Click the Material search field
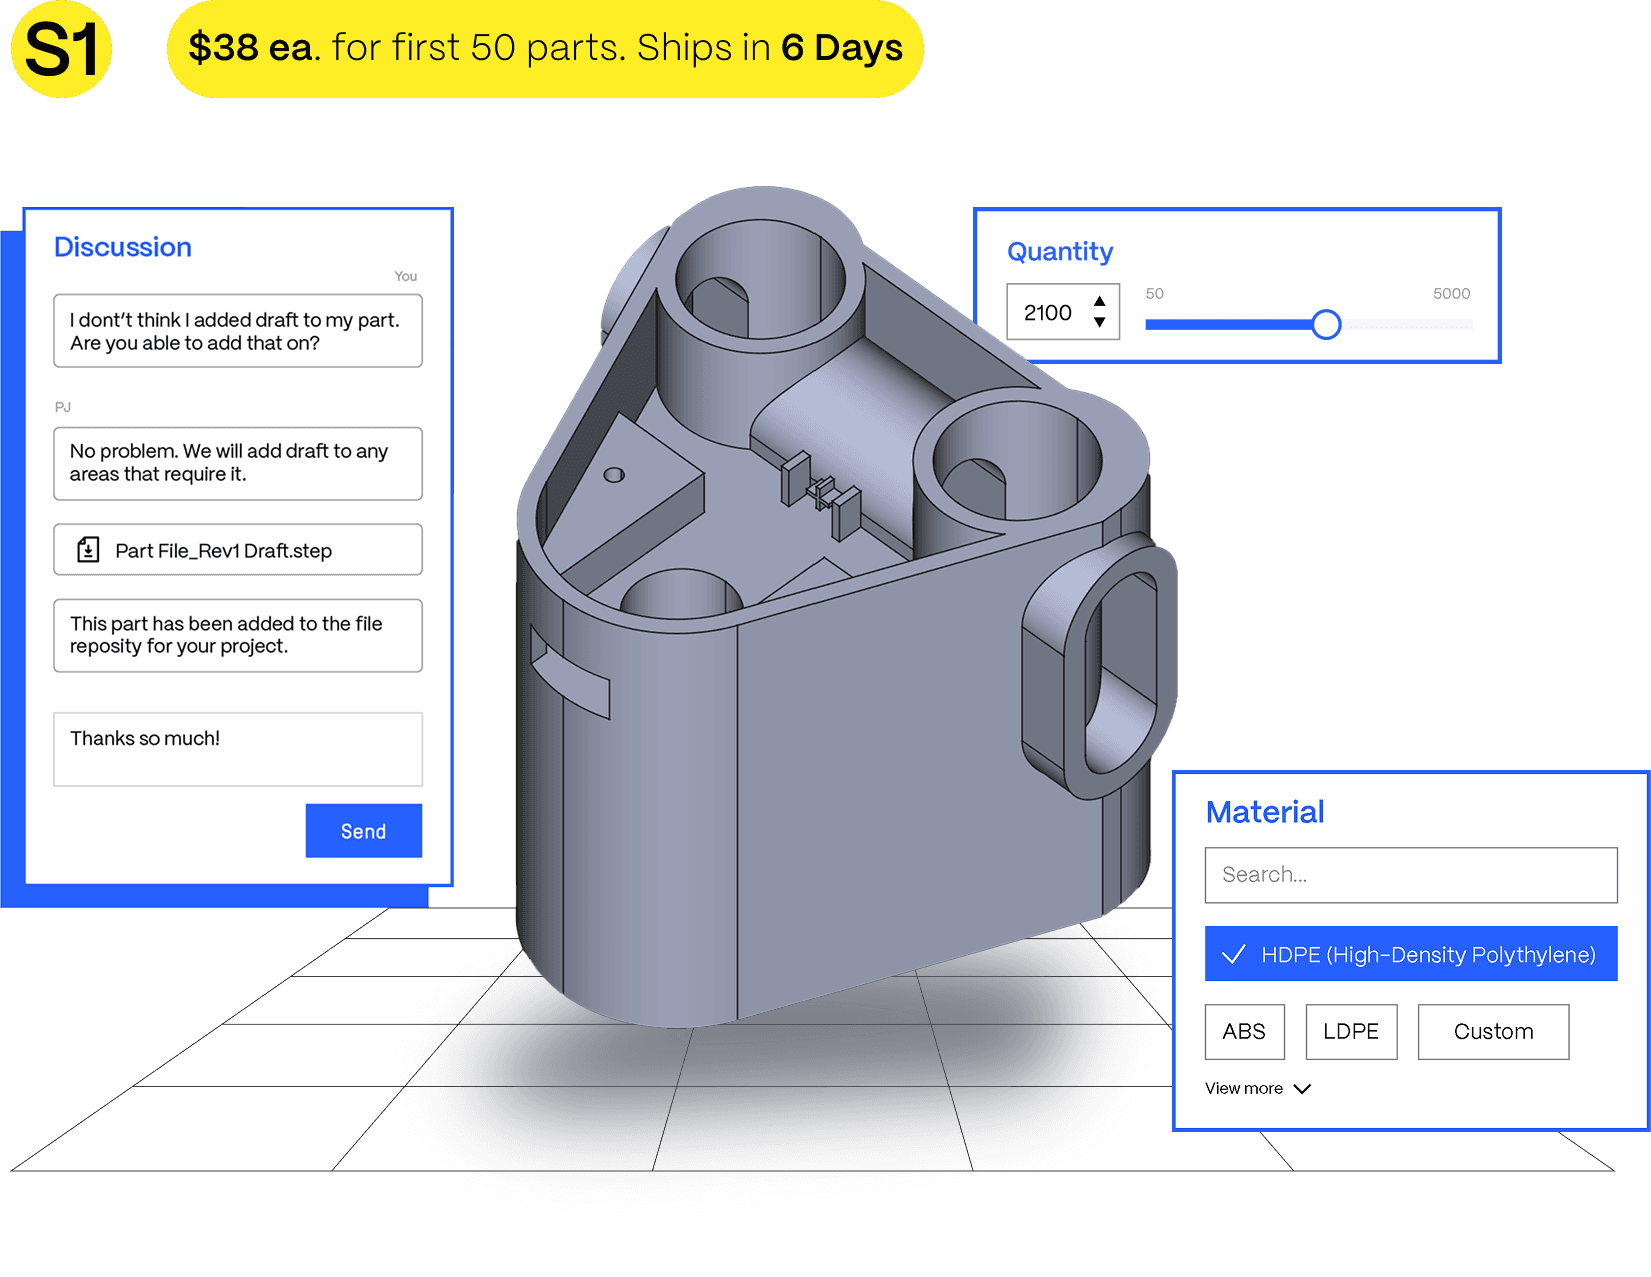1651x1277 pixels. click(1410, 875)
